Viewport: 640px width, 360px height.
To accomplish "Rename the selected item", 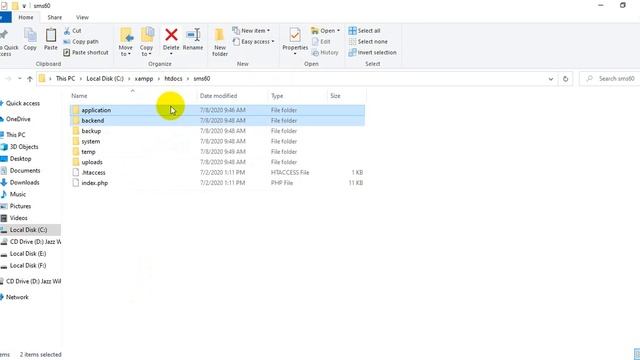I will 193,39.
